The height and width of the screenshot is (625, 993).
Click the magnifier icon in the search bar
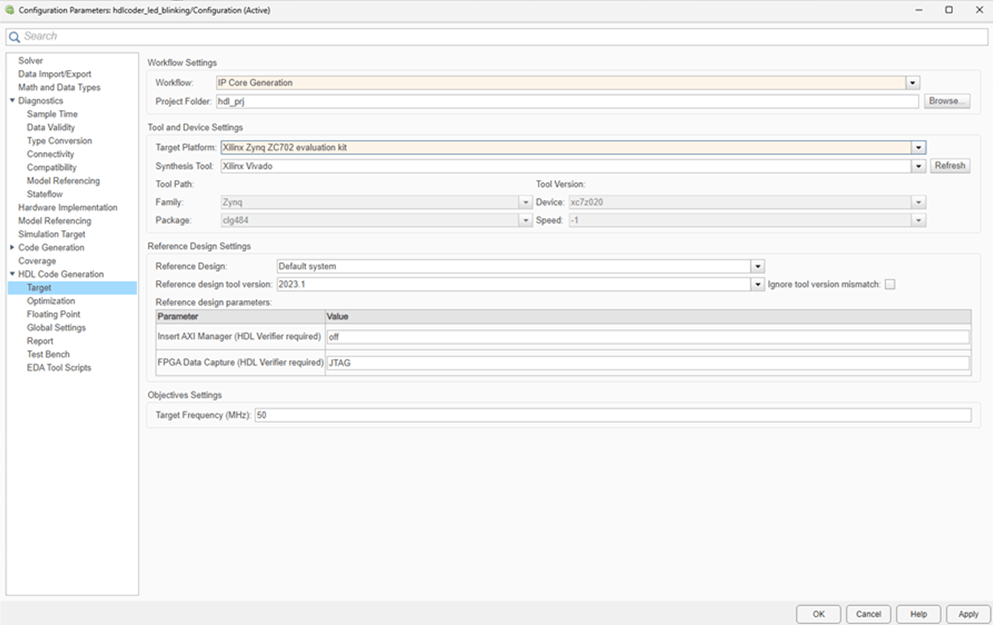click(x=13, y=35)
